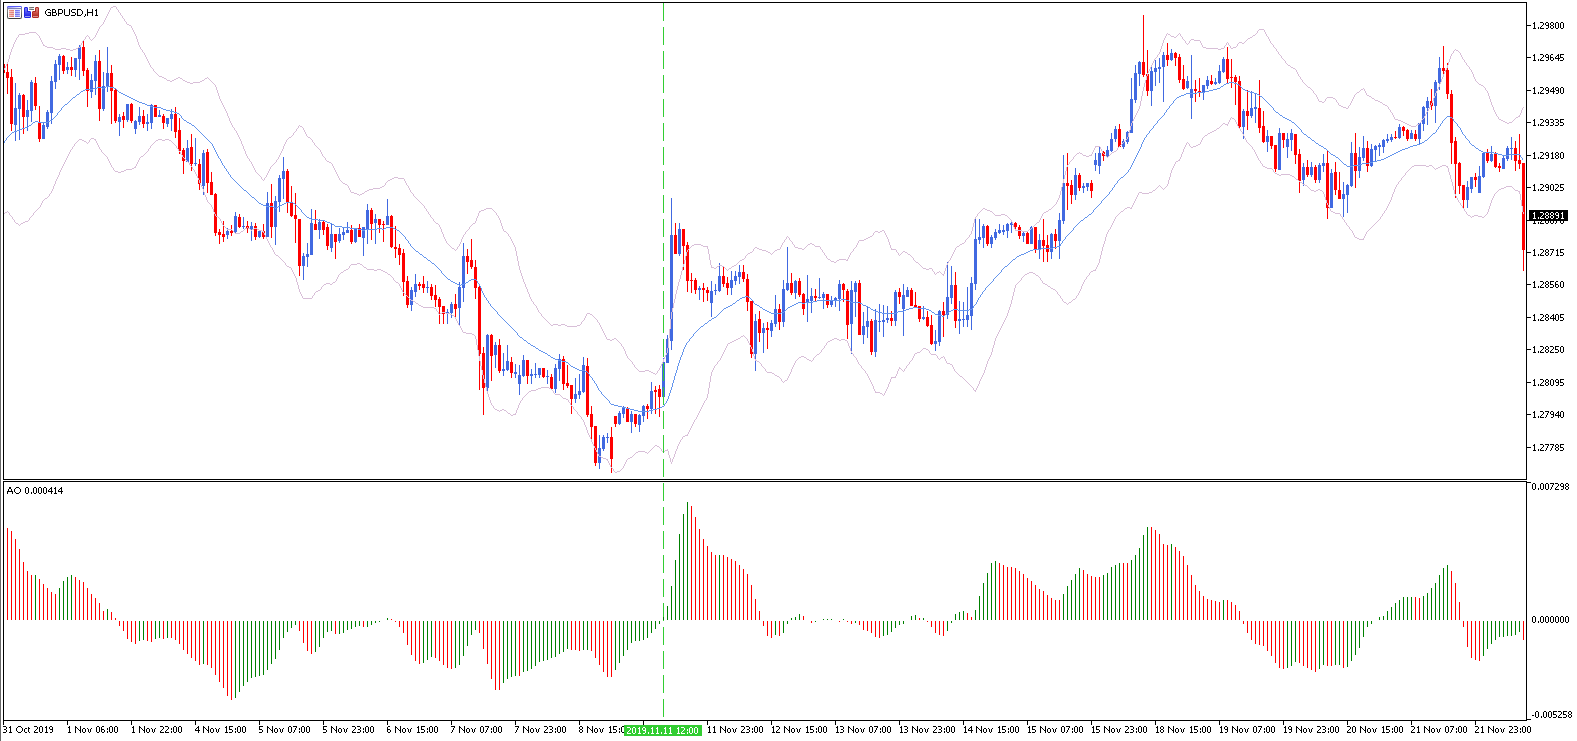Click the 18 Nov 15:00 time axis label
Viewport: 1577px width, 741px height.
click(x=1183, y=730)
